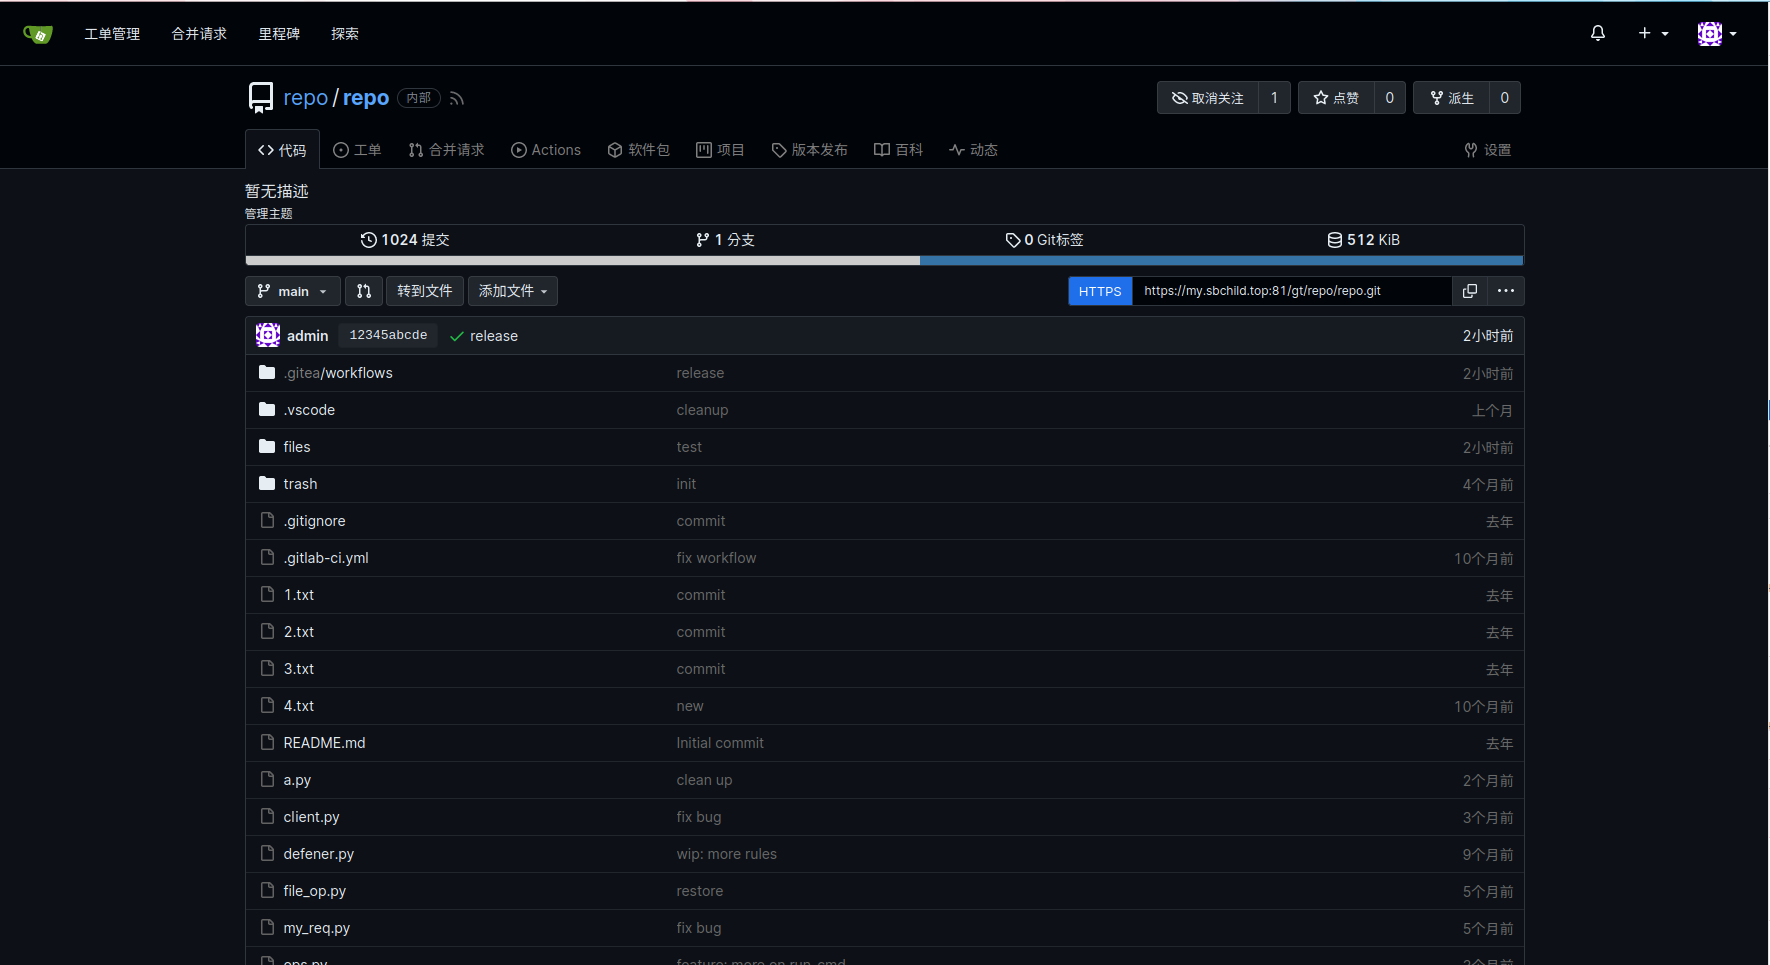
Task: Switch to the Actions tab
Action: click(546, 150)
